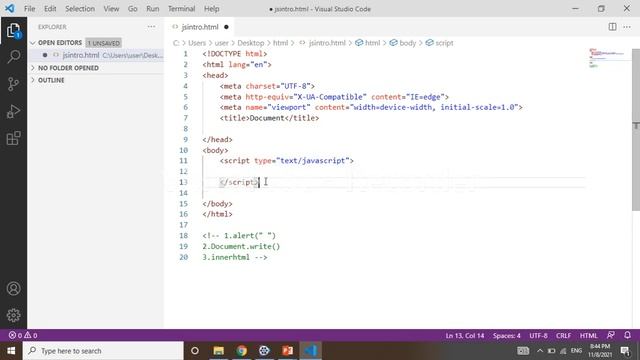The height and width of the screenshot is (360, 640).
Task: Open the notifications bell in status bar
Action: [627, 335]
